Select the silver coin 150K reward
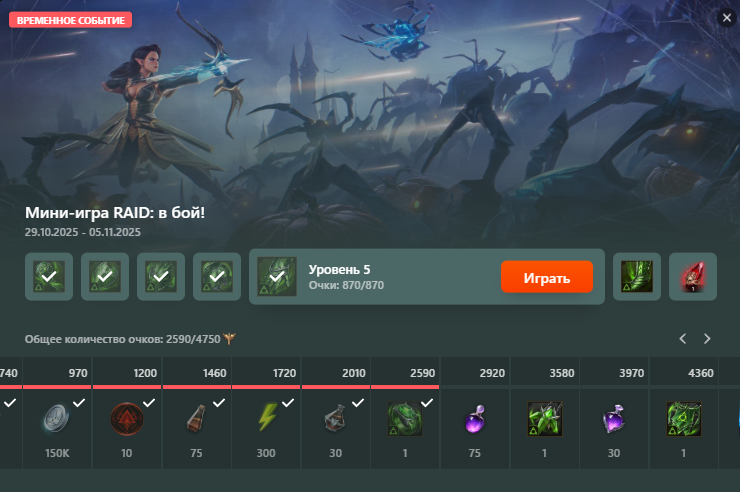The image size is (740, 492). (57, 418)
